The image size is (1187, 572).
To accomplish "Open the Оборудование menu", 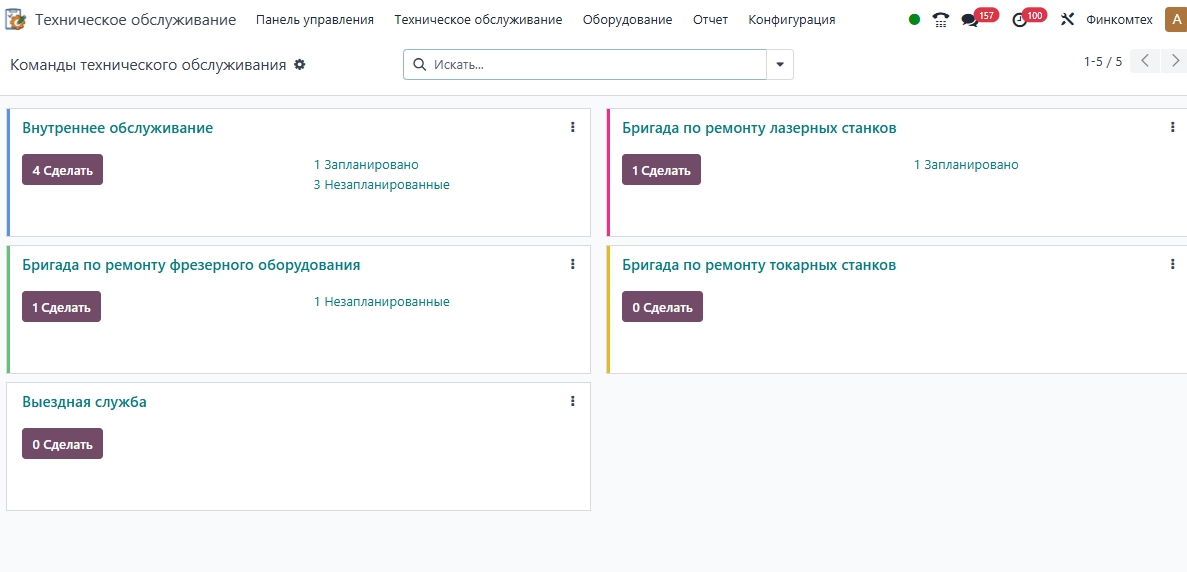I will click(x=627, y=20).
